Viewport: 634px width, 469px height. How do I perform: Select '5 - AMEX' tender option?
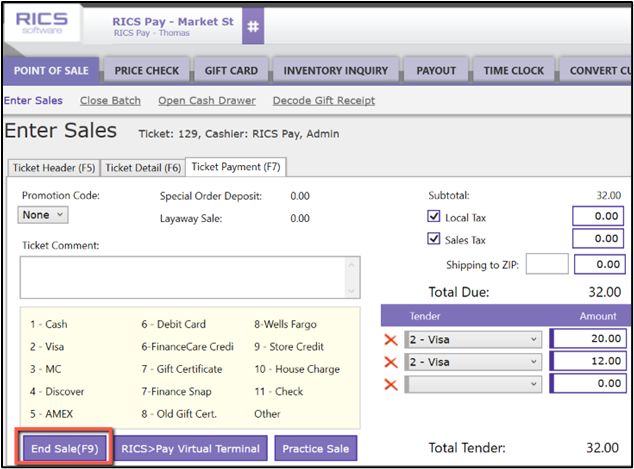click(x=51, y=414)
